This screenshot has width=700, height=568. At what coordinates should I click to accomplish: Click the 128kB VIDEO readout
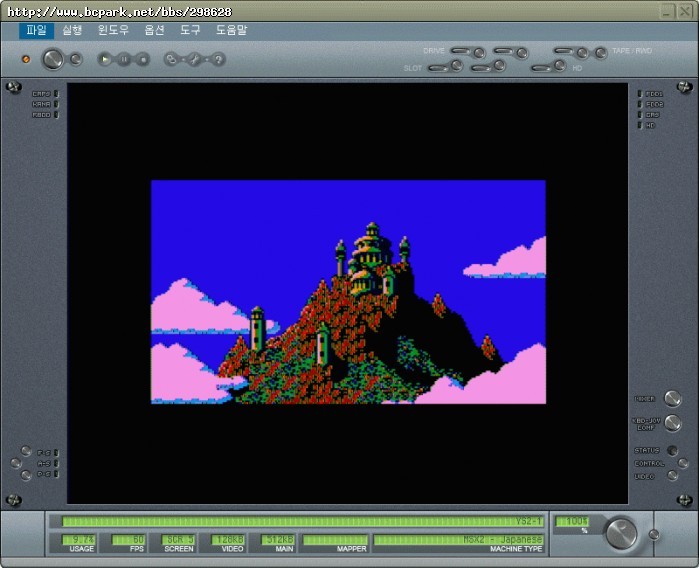pos(228,540)
